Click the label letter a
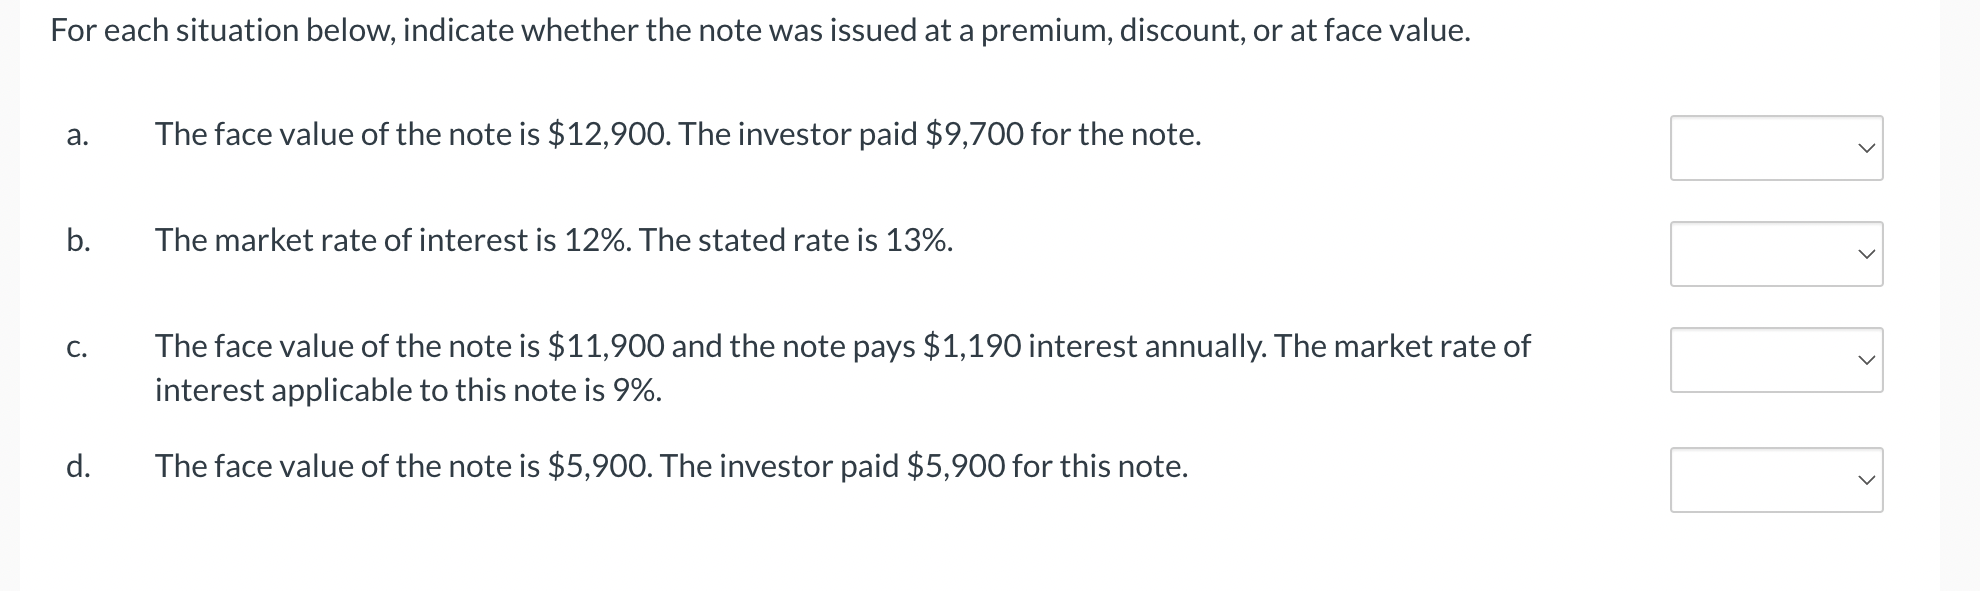 tap(78, 135)
